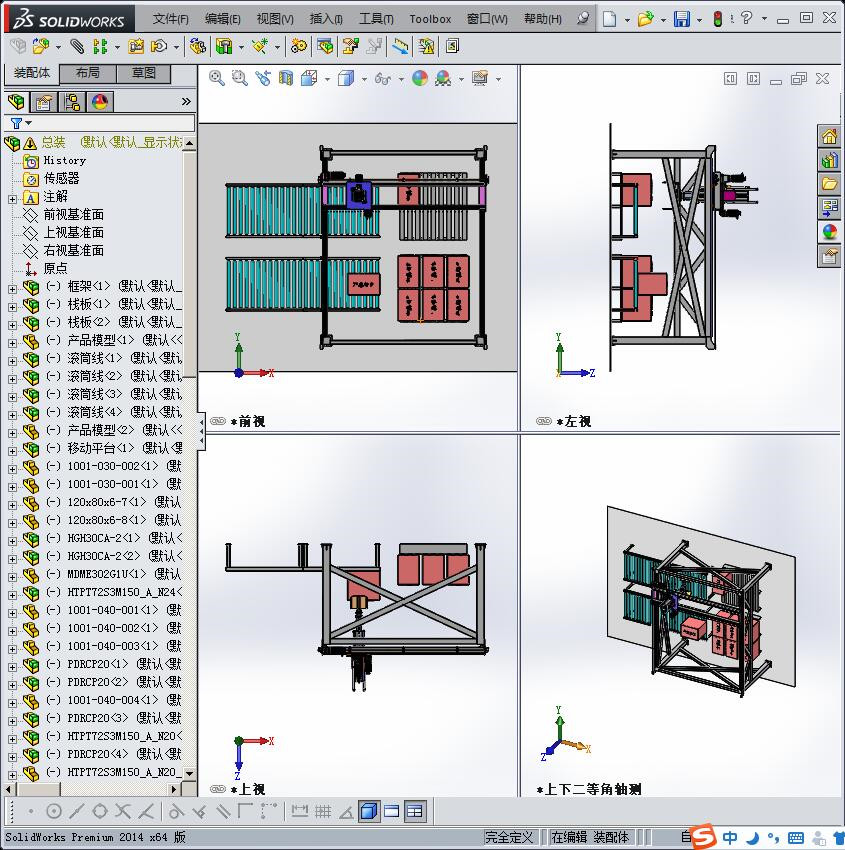Open Custom Properties task pane tab

click(x=829, y=255)
